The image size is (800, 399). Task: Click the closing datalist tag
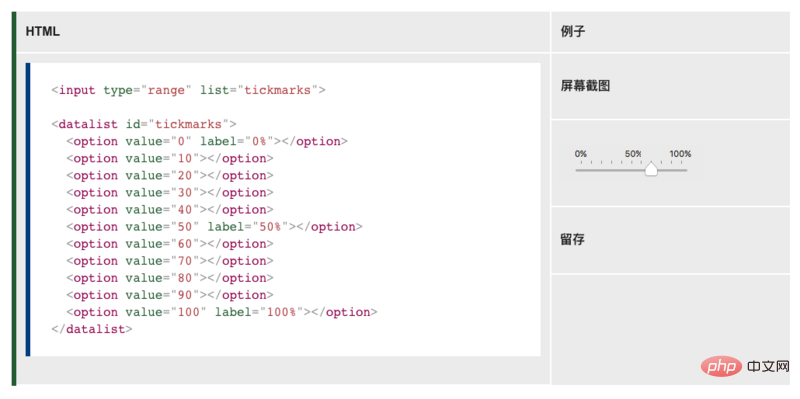click(92, 329)
